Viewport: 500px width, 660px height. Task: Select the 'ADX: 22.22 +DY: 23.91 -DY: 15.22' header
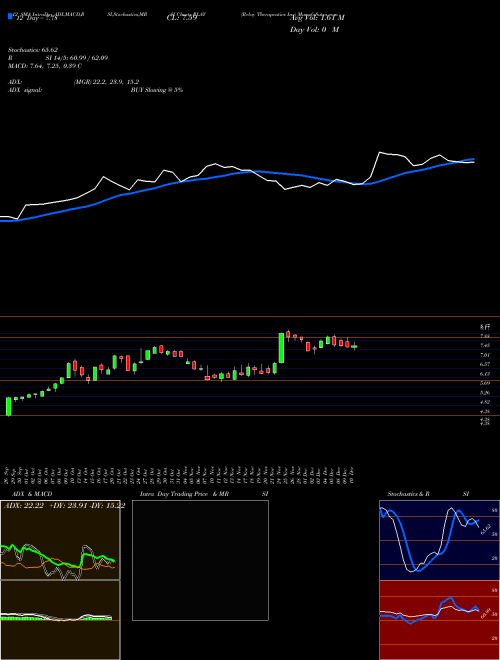point(64,506)
